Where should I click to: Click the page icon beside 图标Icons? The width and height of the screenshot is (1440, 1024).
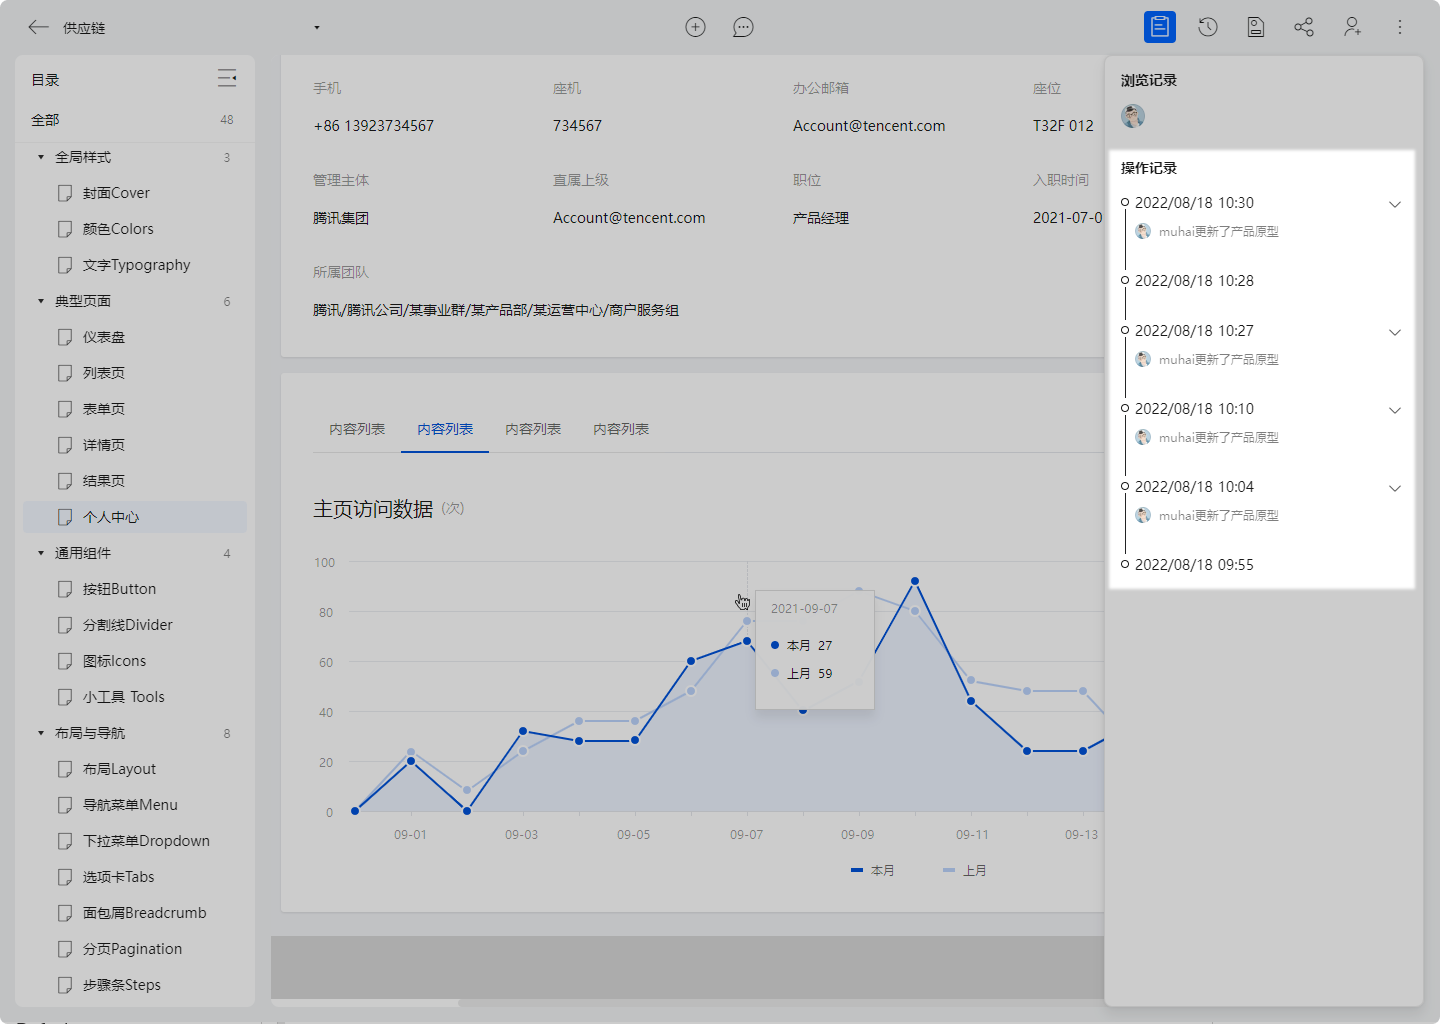[65, 661]
